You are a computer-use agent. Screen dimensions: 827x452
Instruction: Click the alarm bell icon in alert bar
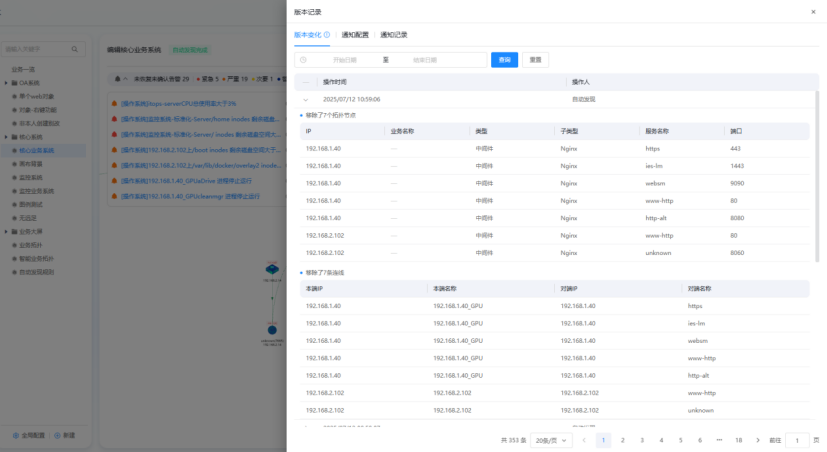(118, 79)
